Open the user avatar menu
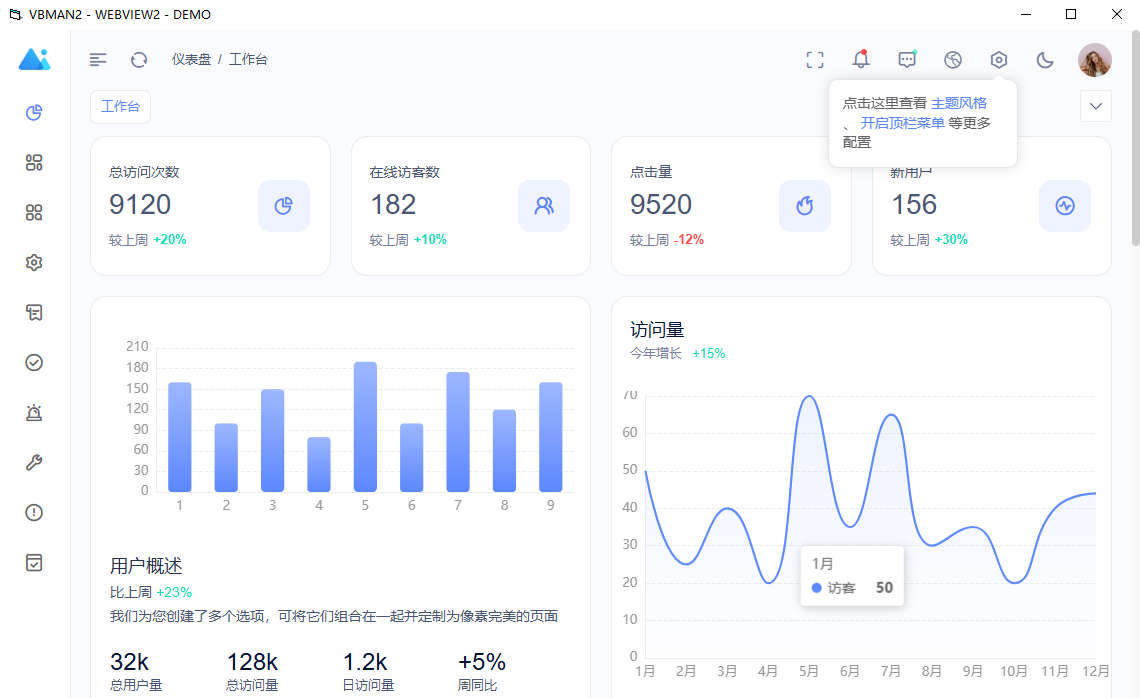 1094,59
